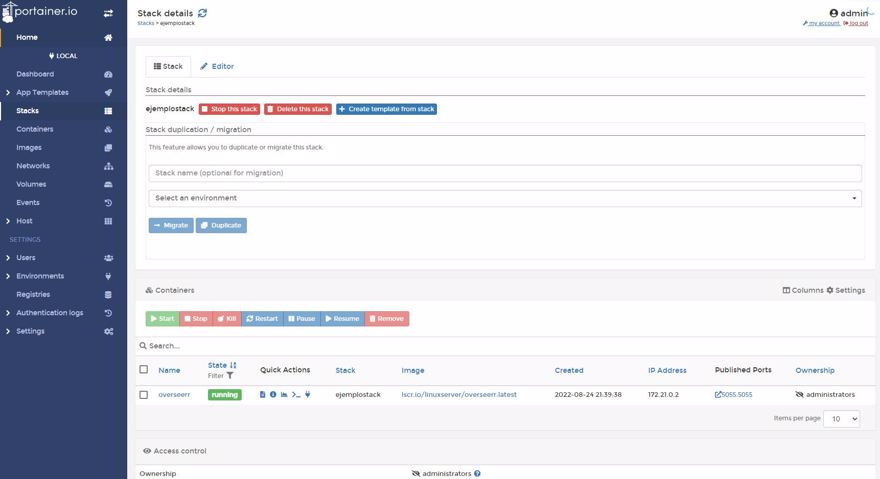
Task: Open overseerr attach plug quick action
Action: 308,395
